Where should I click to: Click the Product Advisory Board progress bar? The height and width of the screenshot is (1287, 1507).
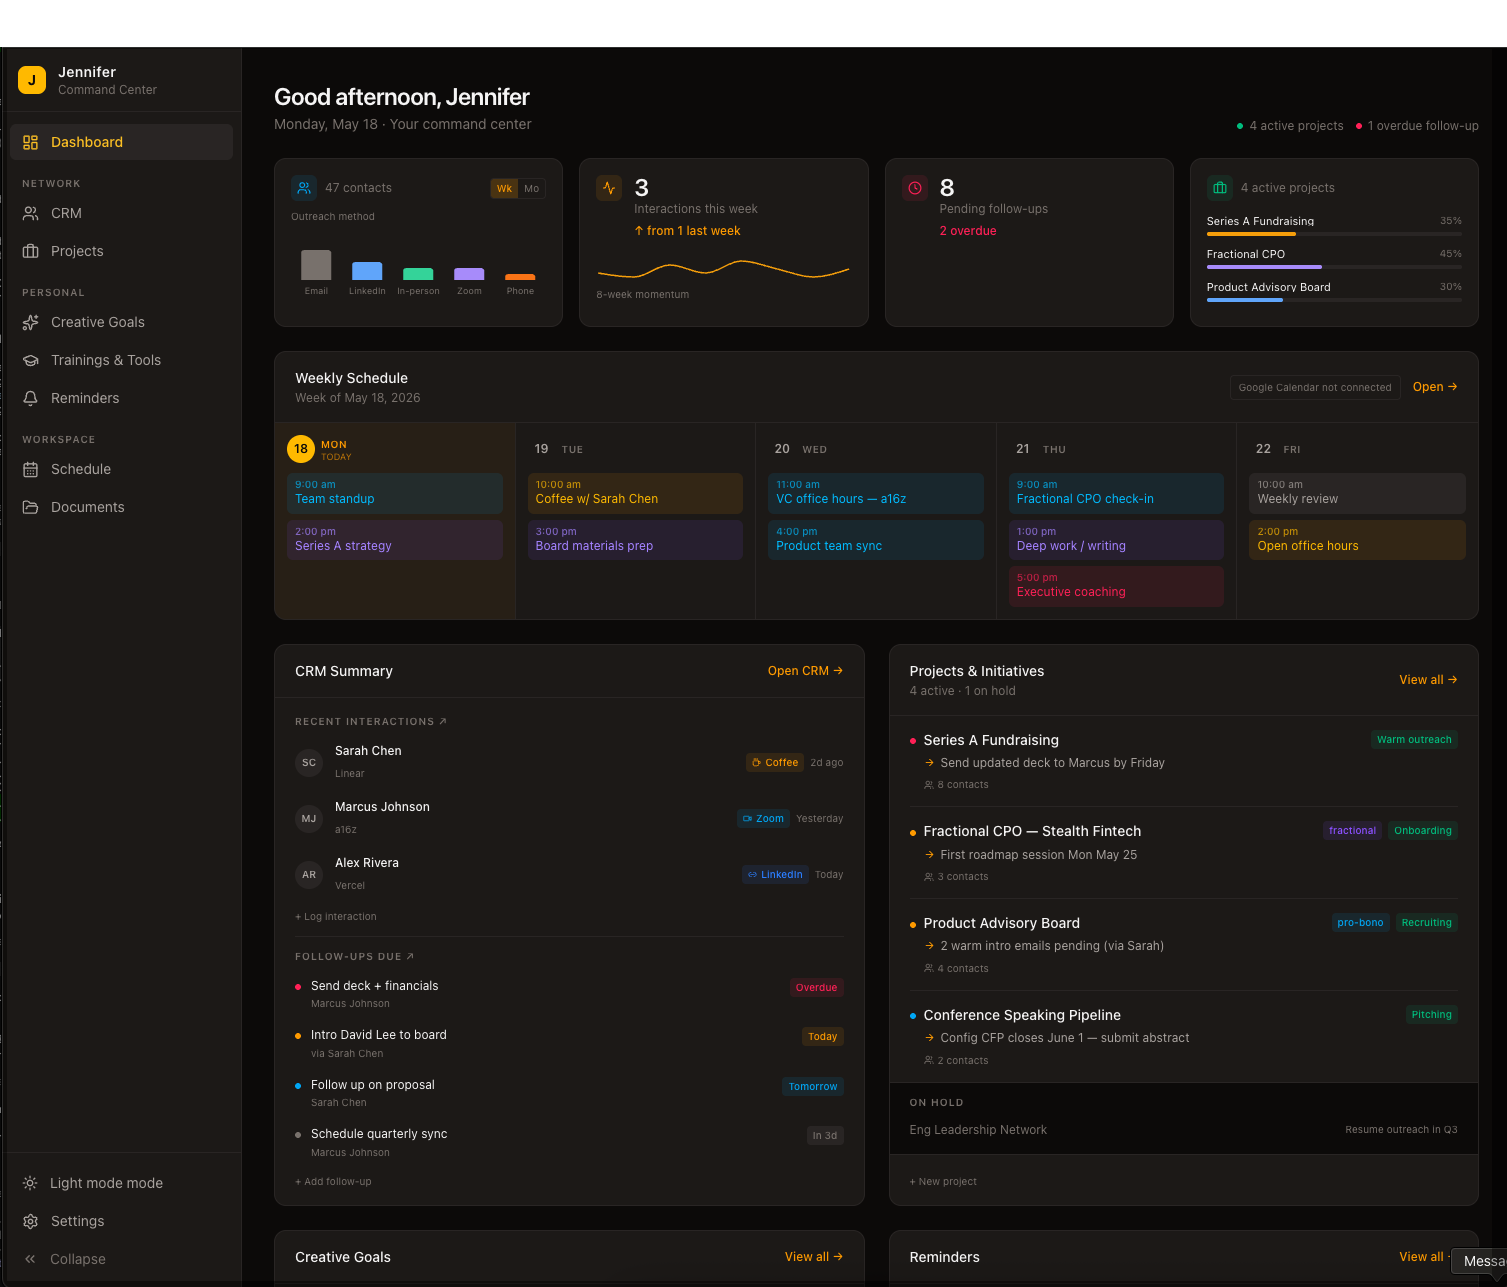[x=1334, y=300]
